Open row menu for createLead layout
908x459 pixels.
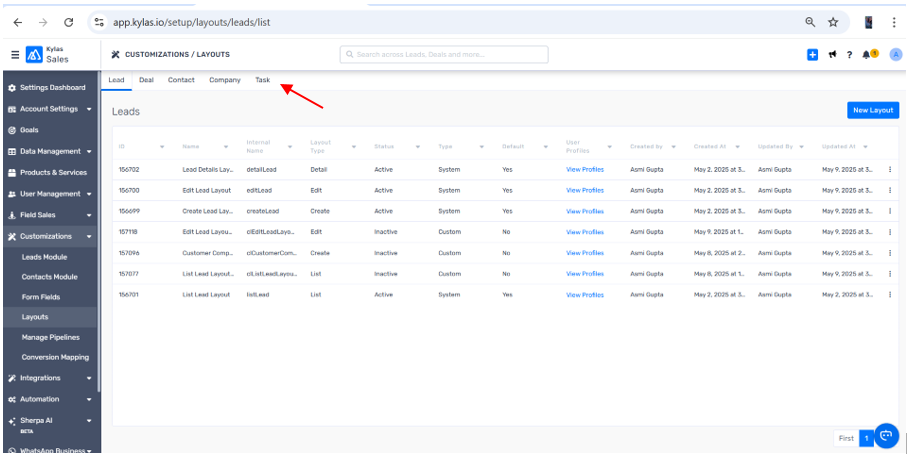[x=890, y=211]
